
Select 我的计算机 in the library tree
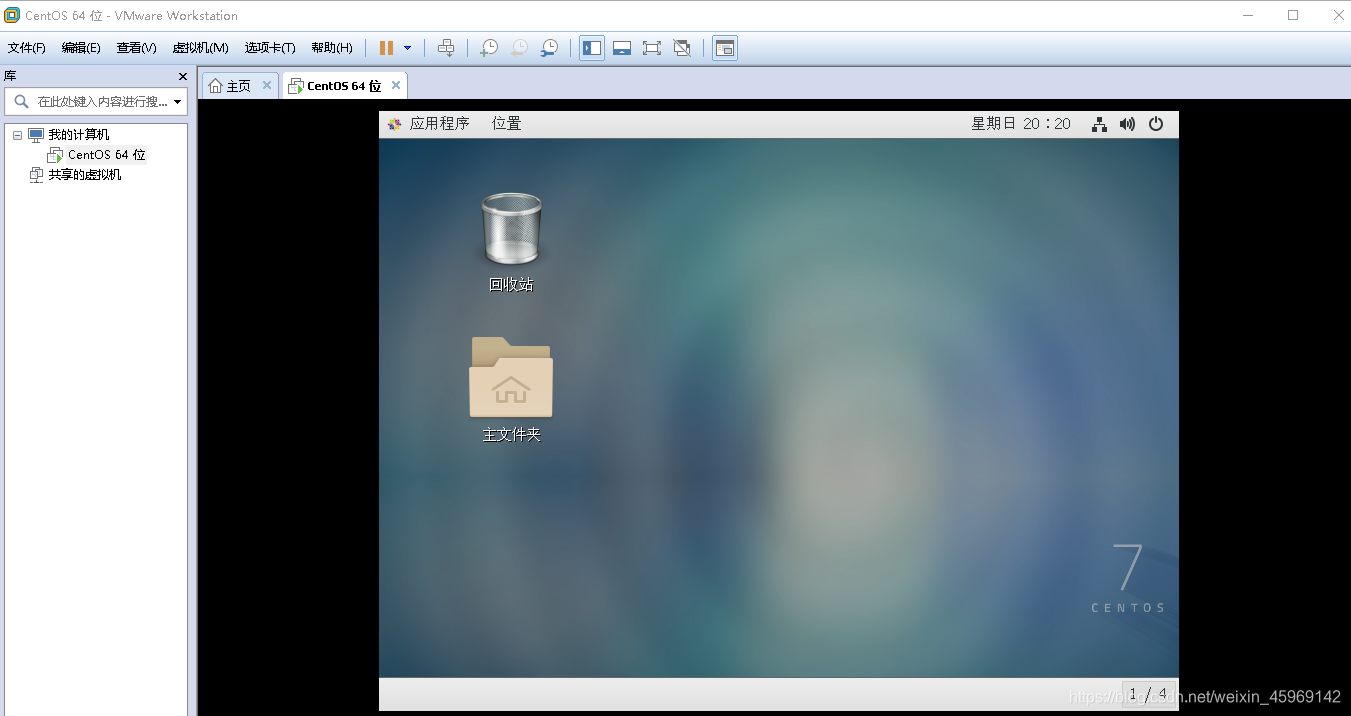pos(79,135)
